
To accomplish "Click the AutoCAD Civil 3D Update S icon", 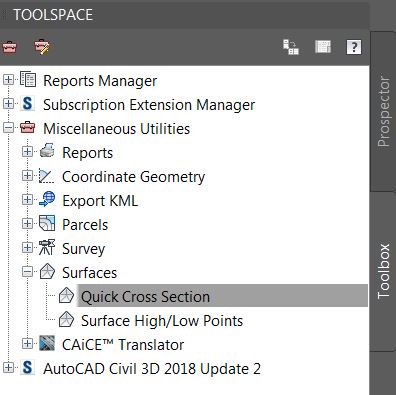I will click(x=27, y=368).
